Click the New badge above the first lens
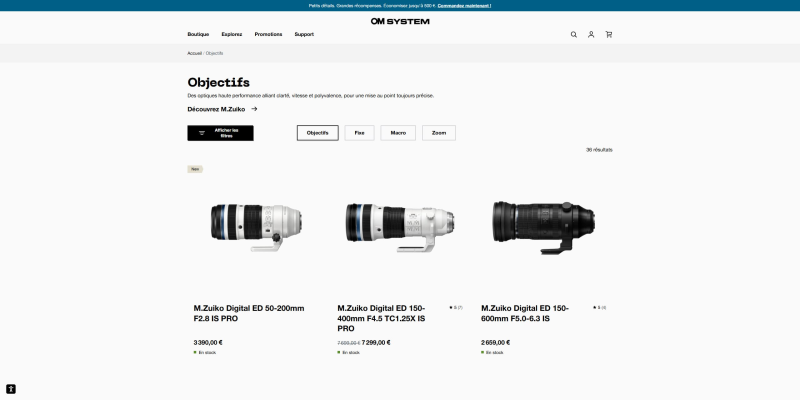Image resolution: width=800 pixels, height=400 pixels. [195, 169]
